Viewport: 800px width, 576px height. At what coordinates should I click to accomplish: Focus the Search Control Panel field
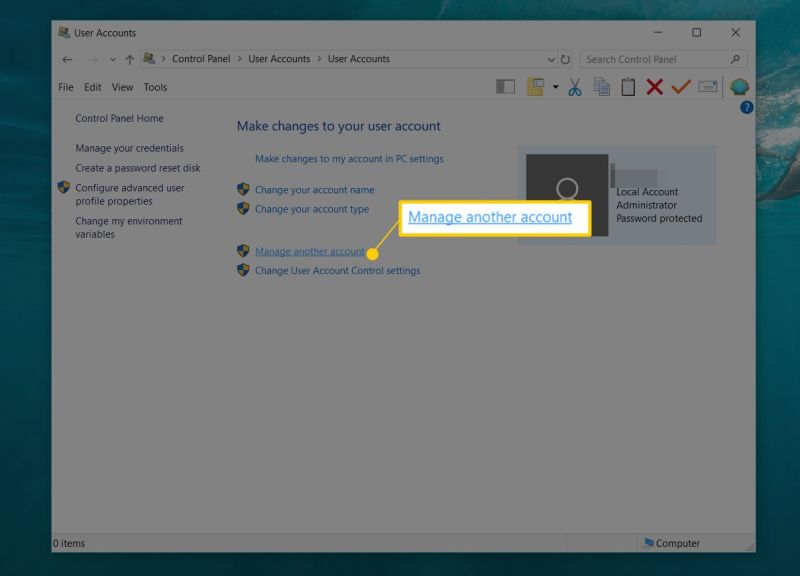click(663, 59)
